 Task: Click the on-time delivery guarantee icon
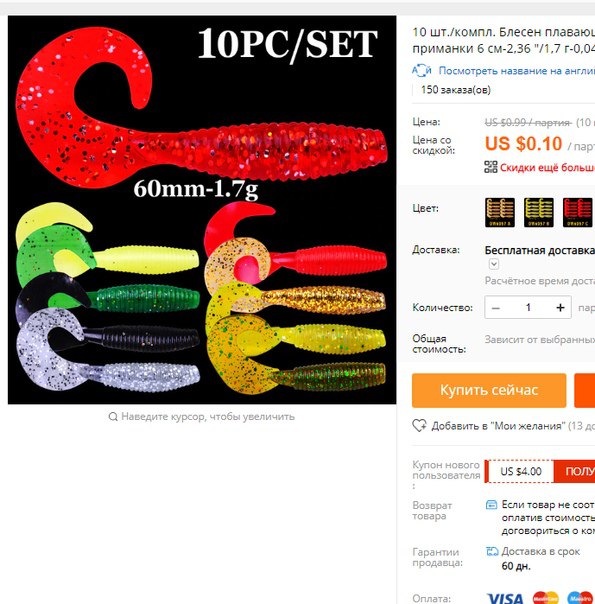pyautogui.click(x=492, y=551)
